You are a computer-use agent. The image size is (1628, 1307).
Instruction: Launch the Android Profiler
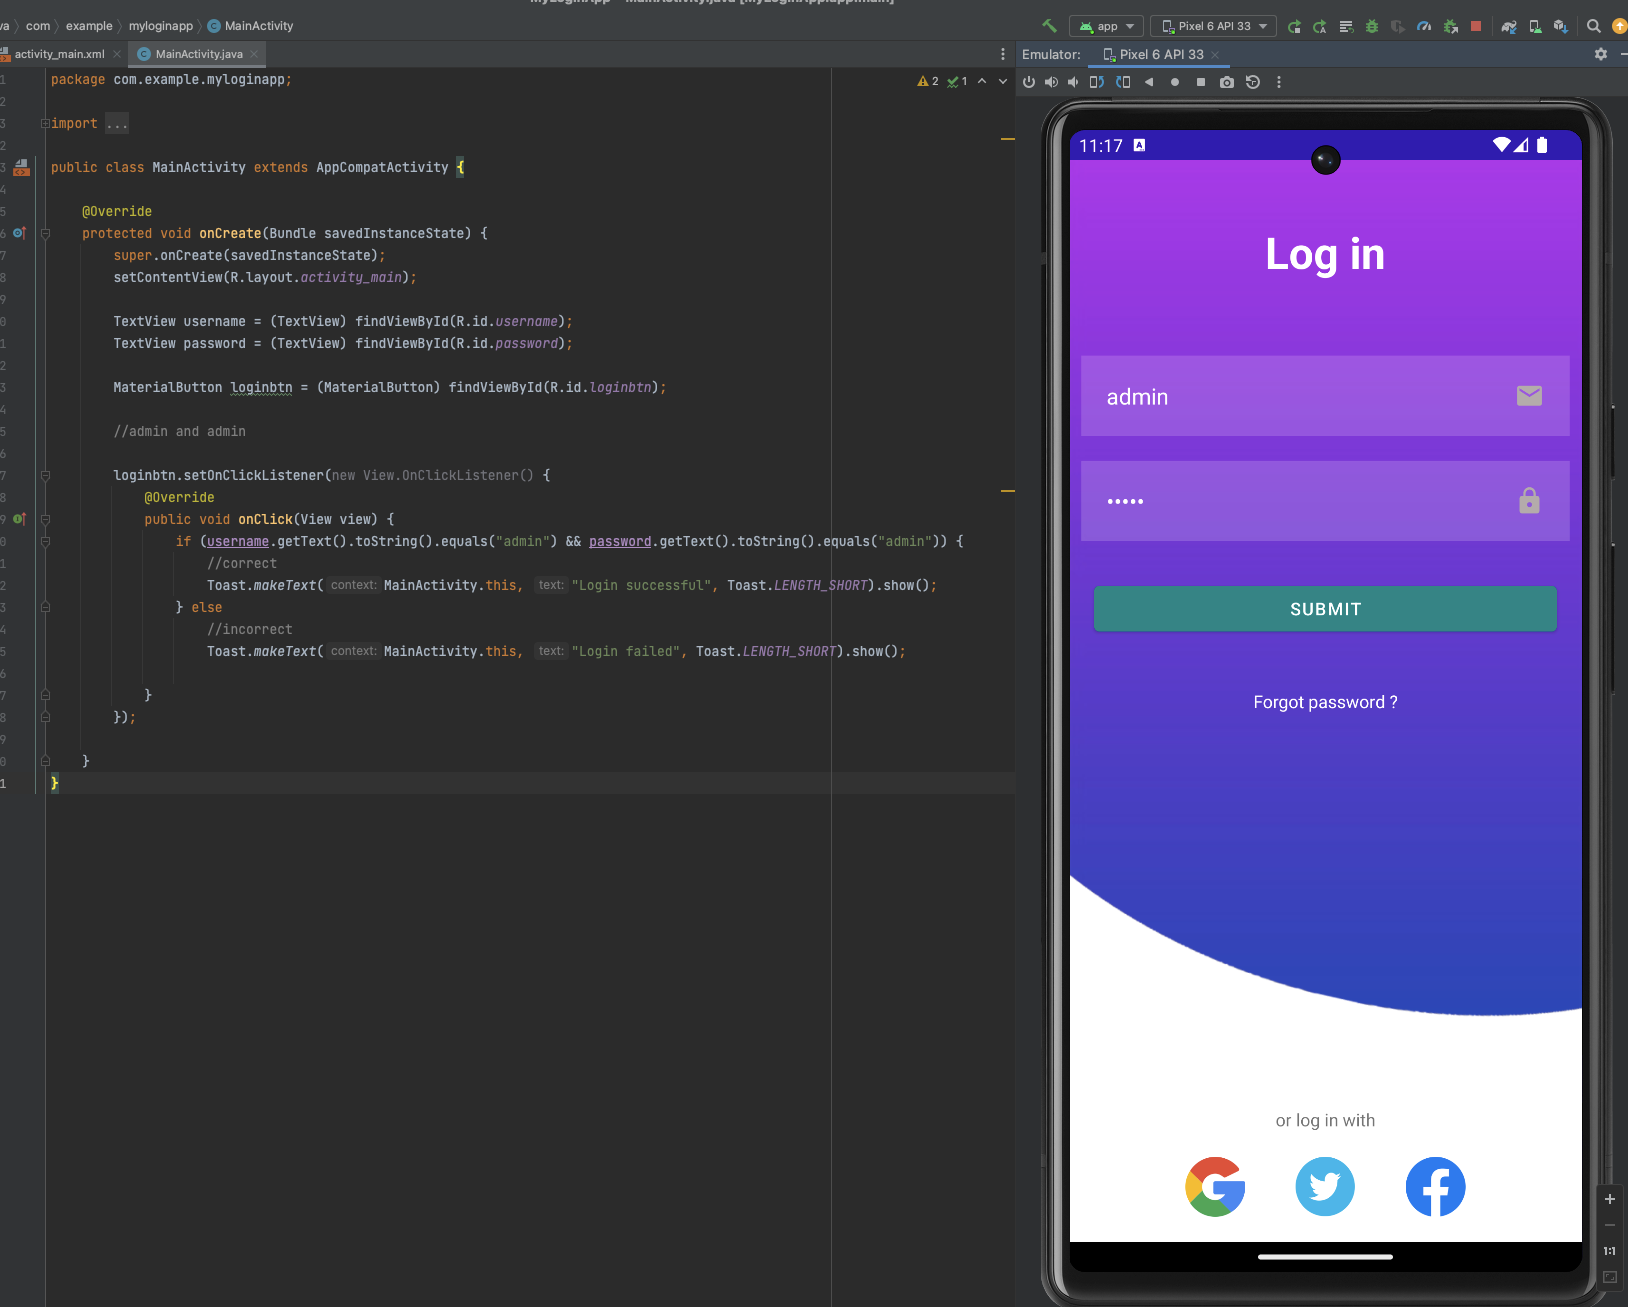(1423, 25)
